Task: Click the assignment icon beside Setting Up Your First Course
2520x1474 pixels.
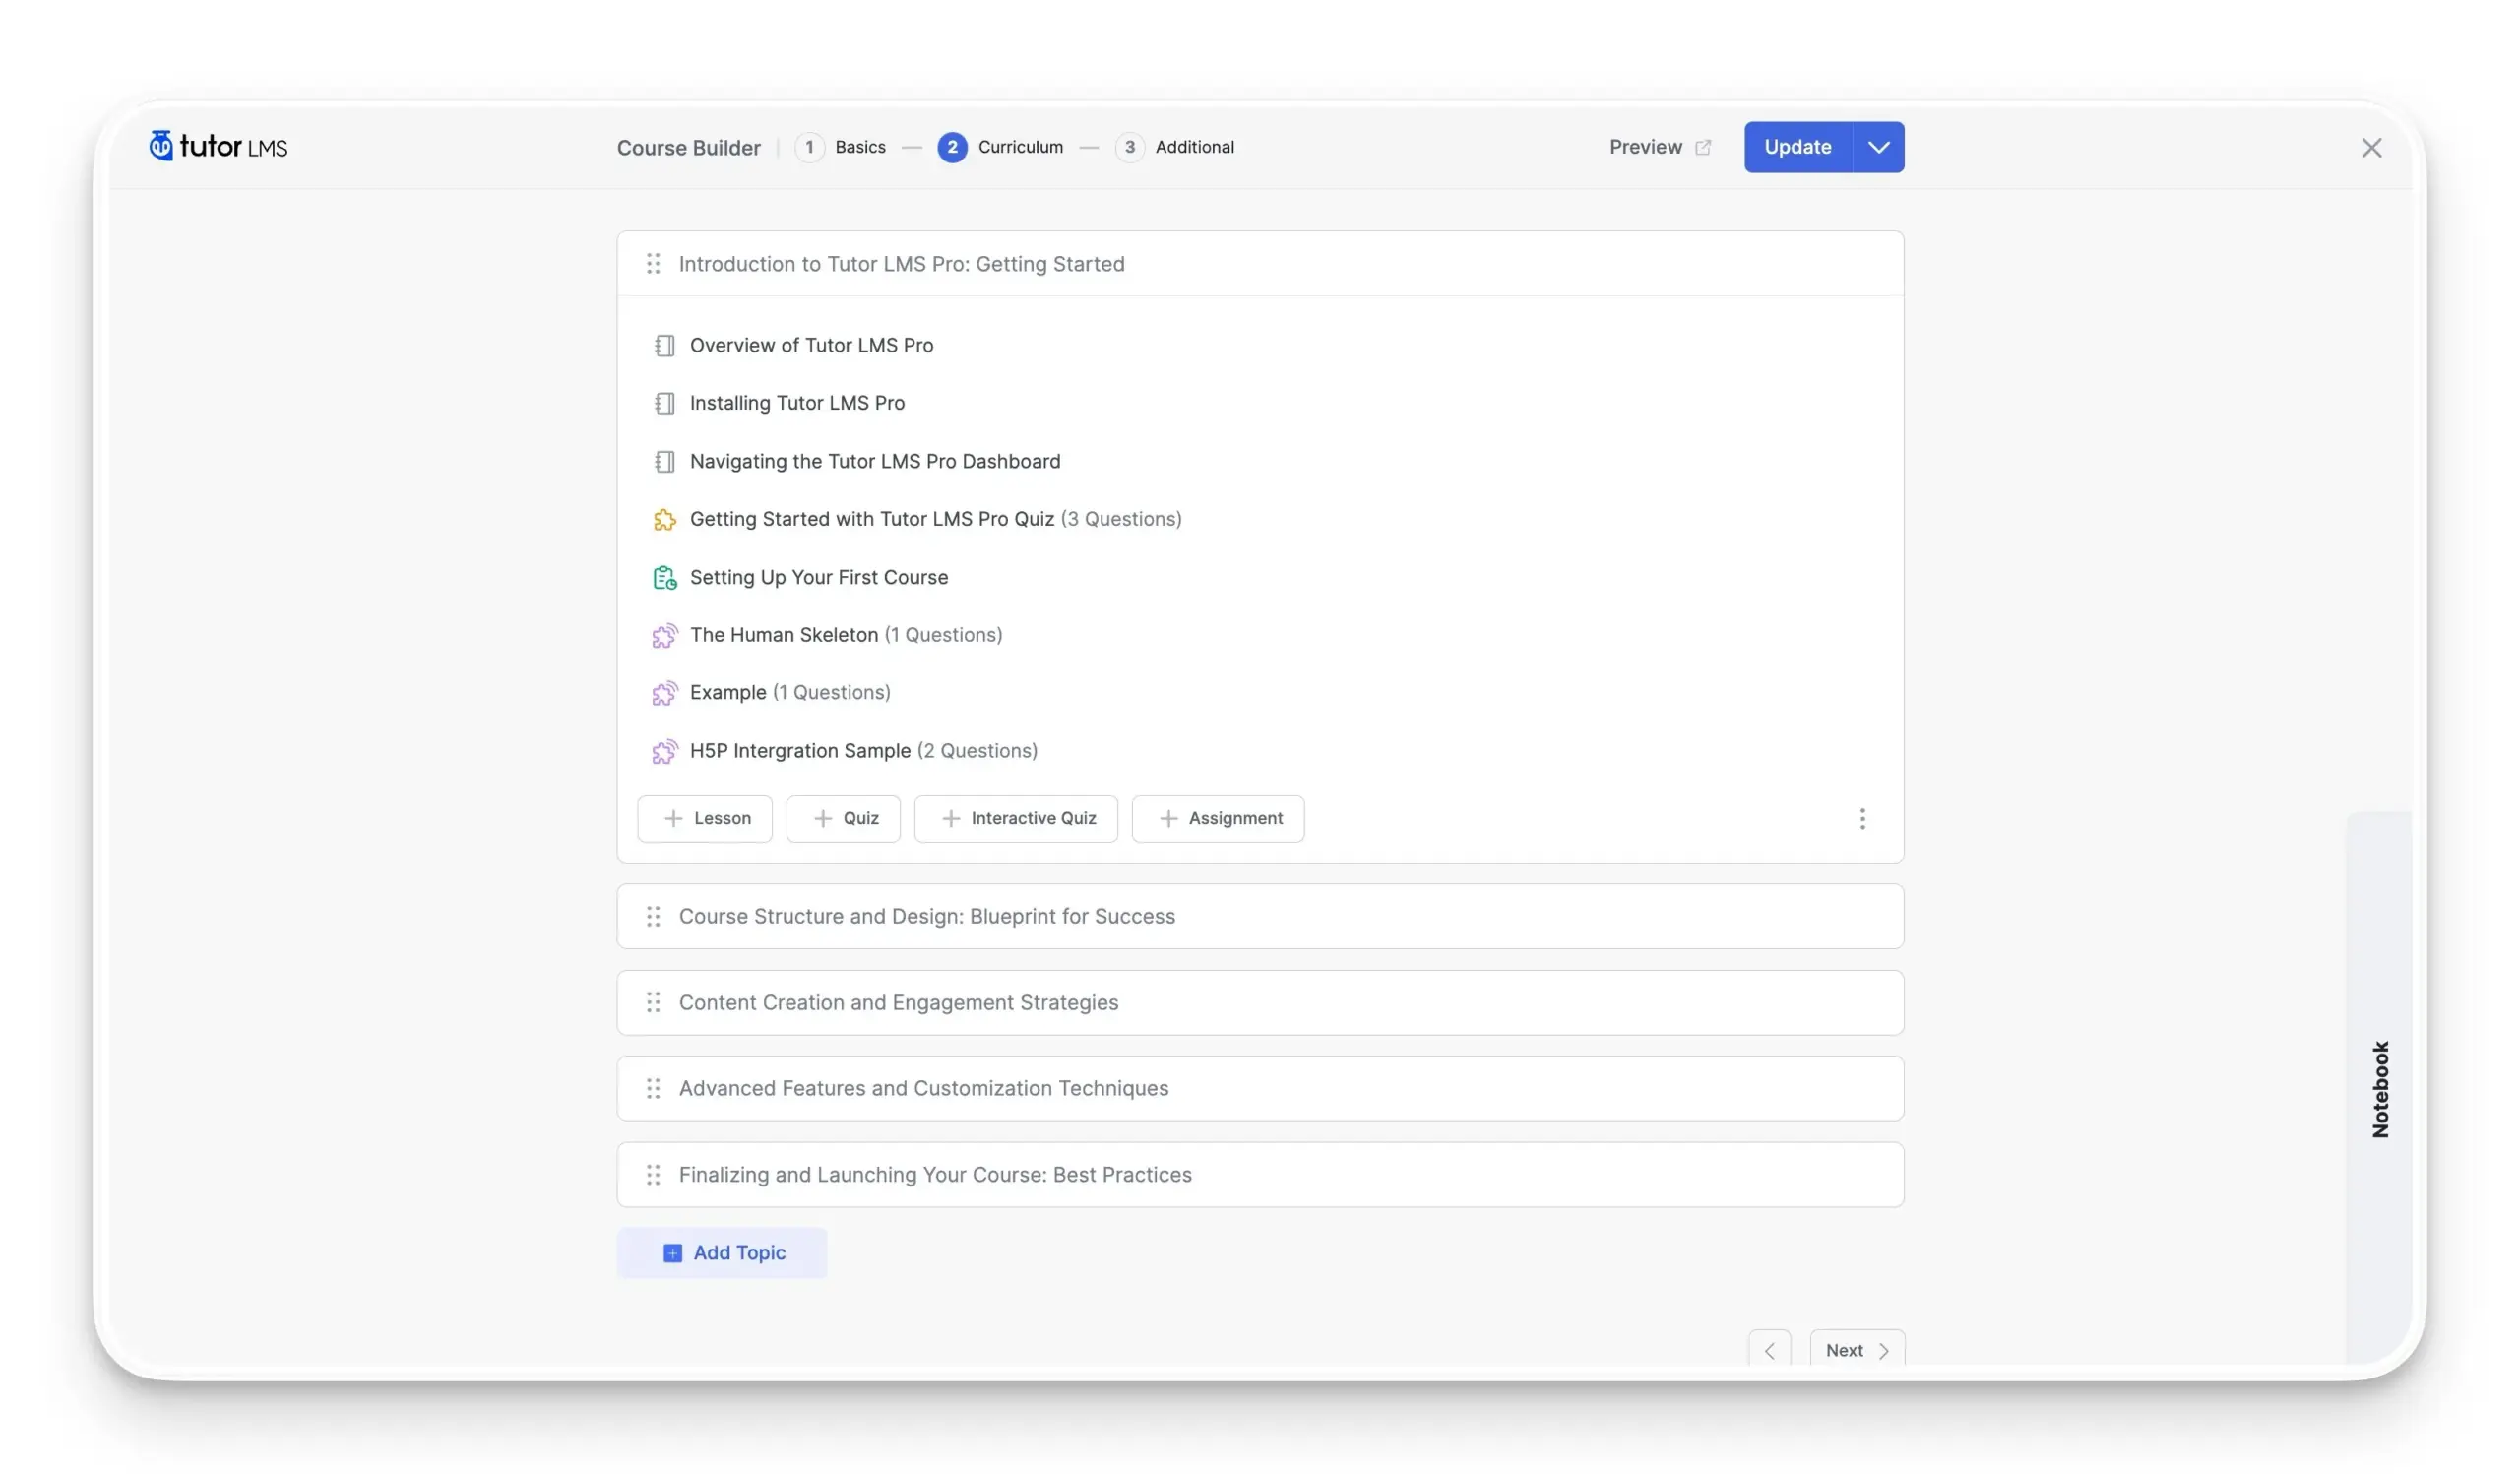Action: click(x=664, y=577)
